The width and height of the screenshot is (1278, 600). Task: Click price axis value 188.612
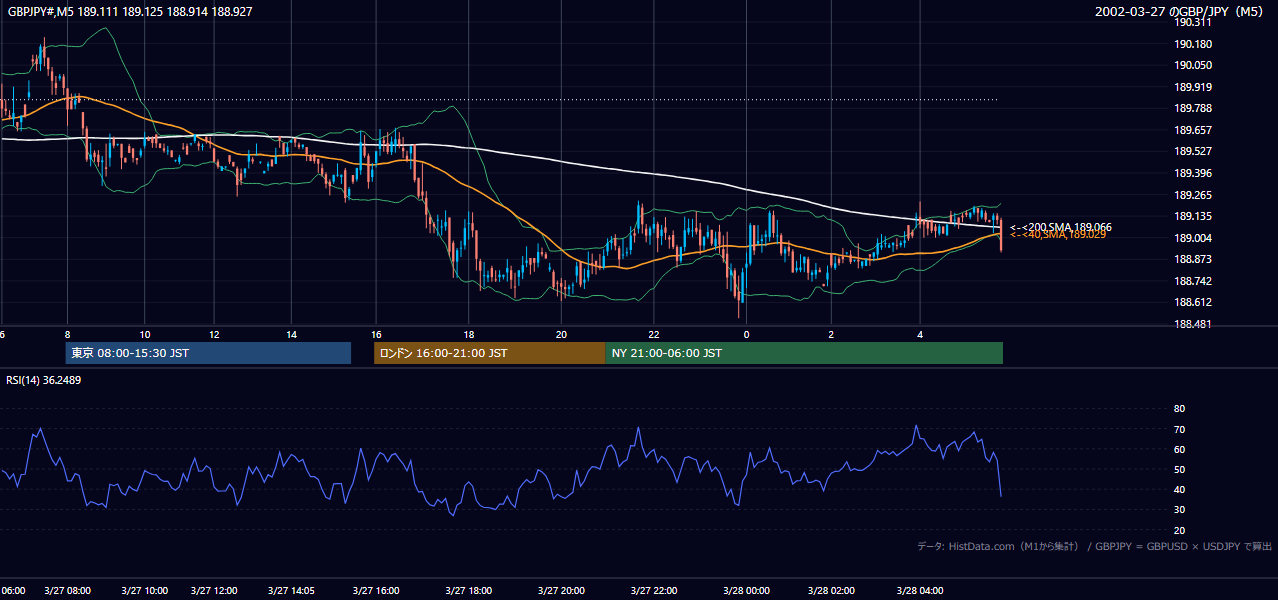[x=1193, y=302]
